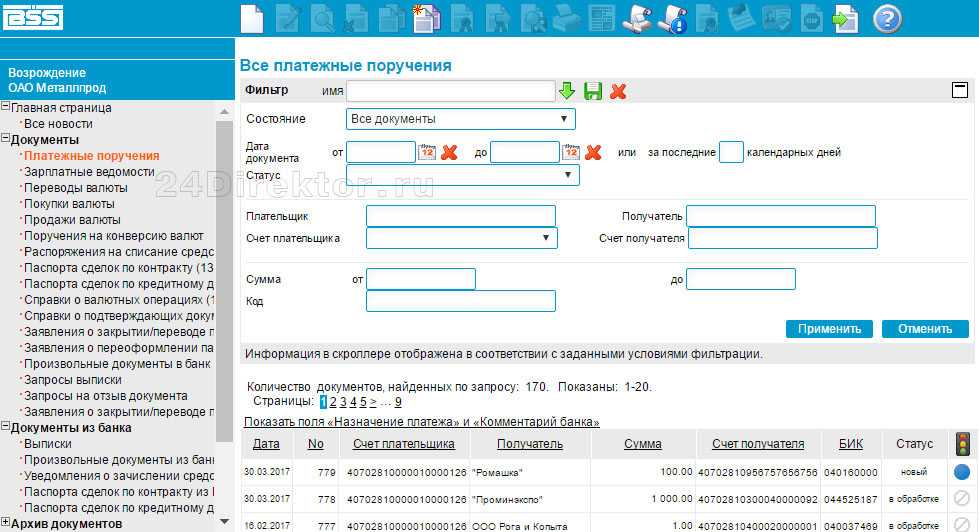Clear the end date with red X
The height and width of the screenshot is (532, 979).
pos(593,152)
